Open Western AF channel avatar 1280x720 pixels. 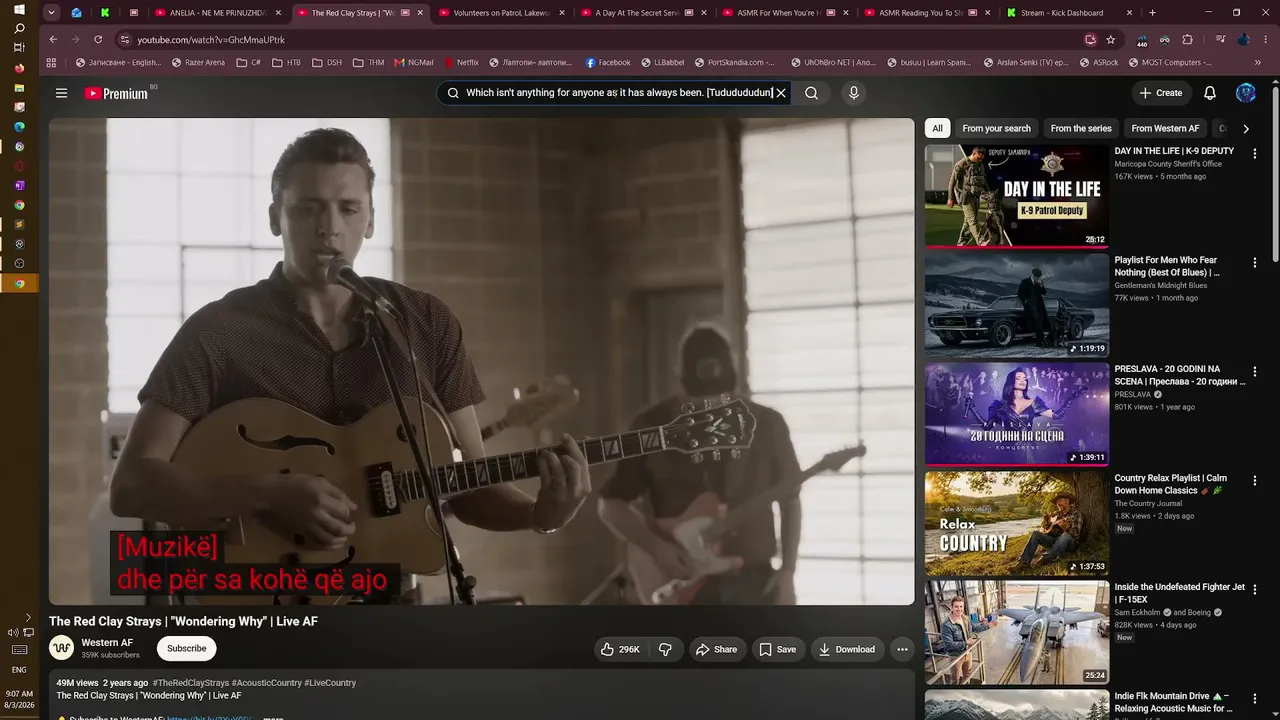click(62, 648)
